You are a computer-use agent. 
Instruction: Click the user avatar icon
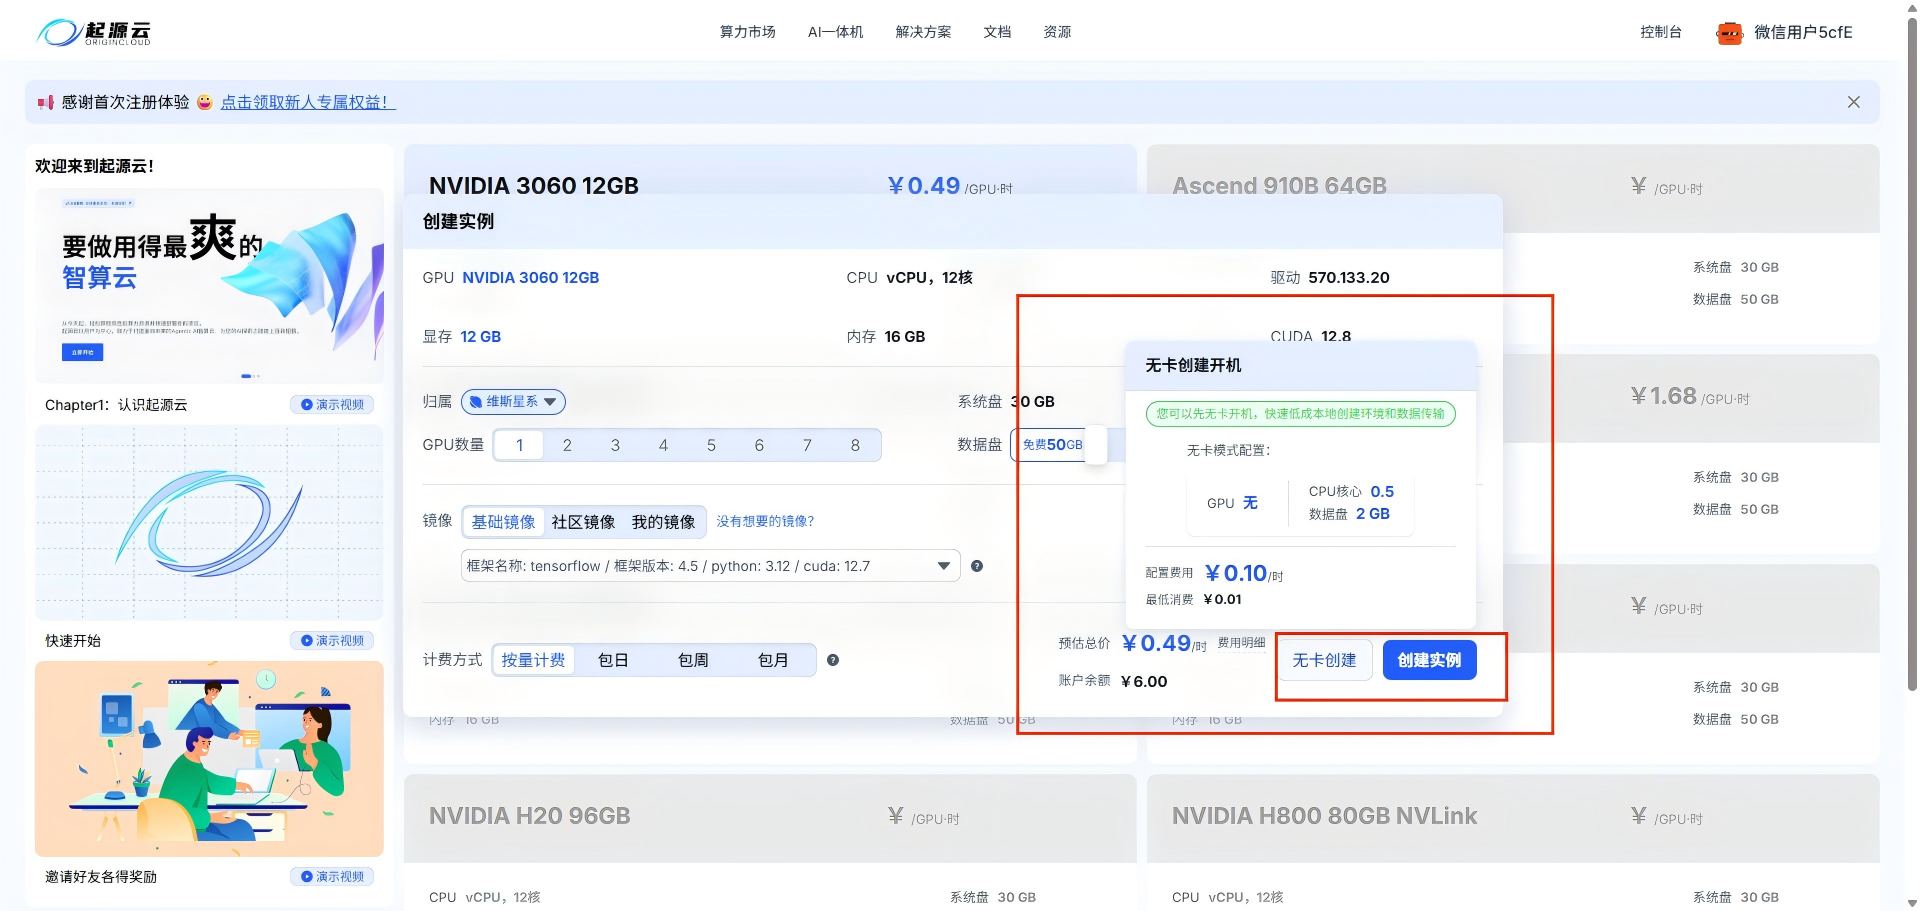pyautogui.click(x=1729, y=33)
